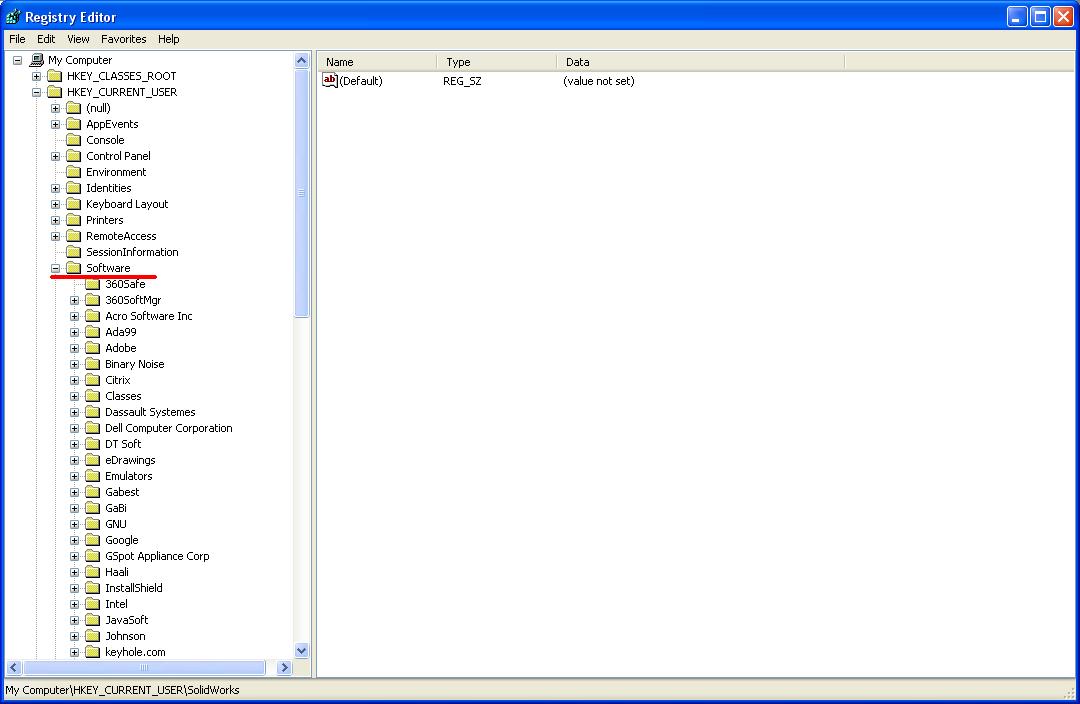This screenshot has height=704, width=1080.
Task: Select the DT Soft key
Action: 123,444
